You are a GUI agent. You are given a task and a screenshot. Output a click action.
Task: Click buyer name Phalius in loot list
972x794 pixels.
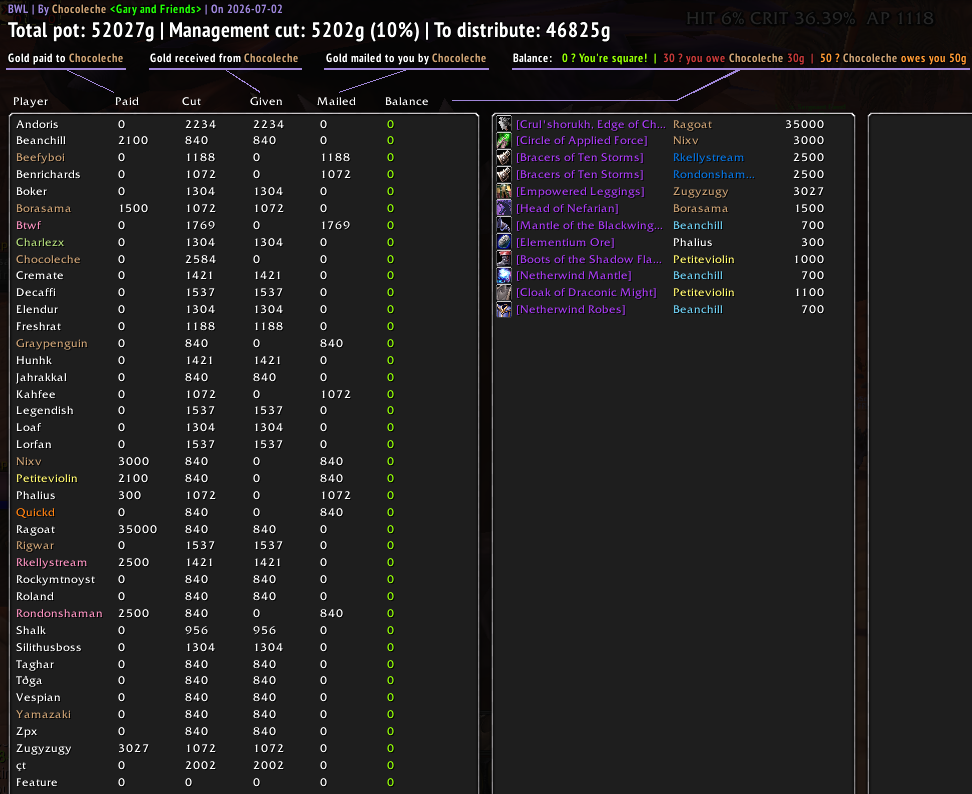[x=692, y=242]
